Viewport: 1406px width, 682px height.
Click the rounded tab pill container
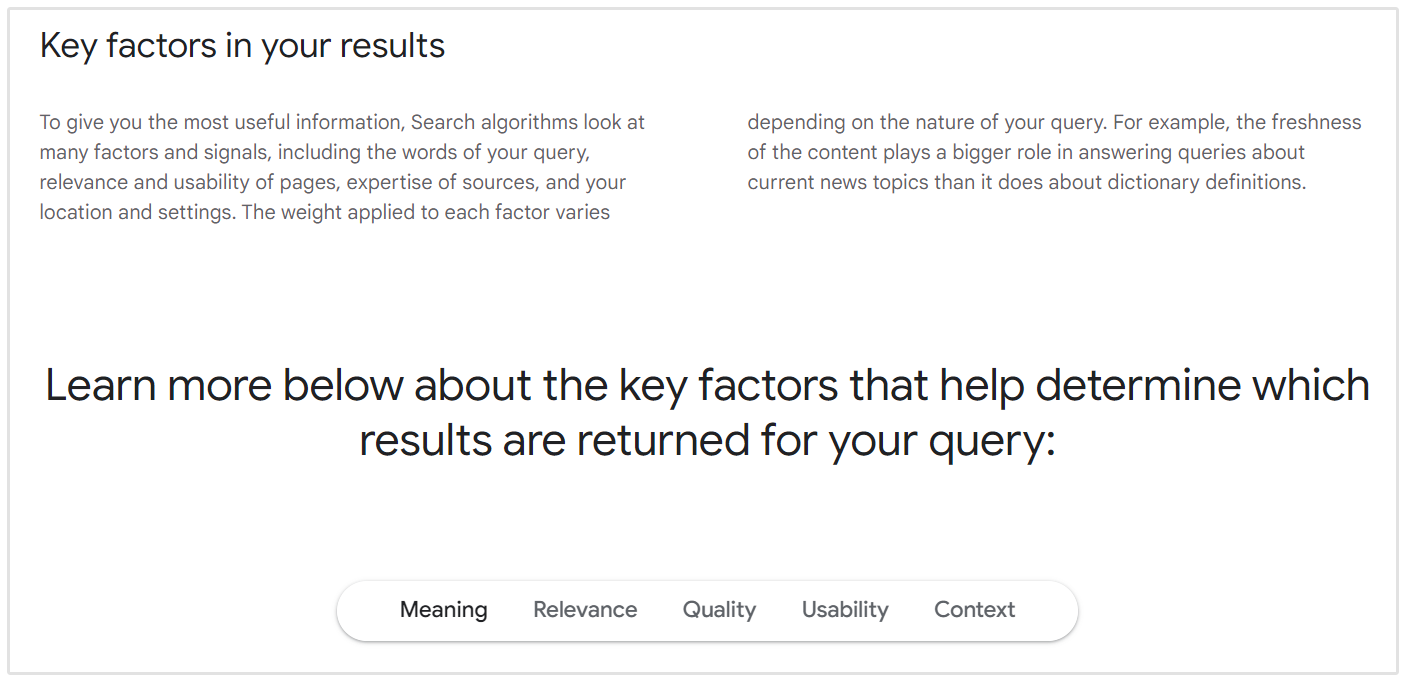[x=707, y=609]
